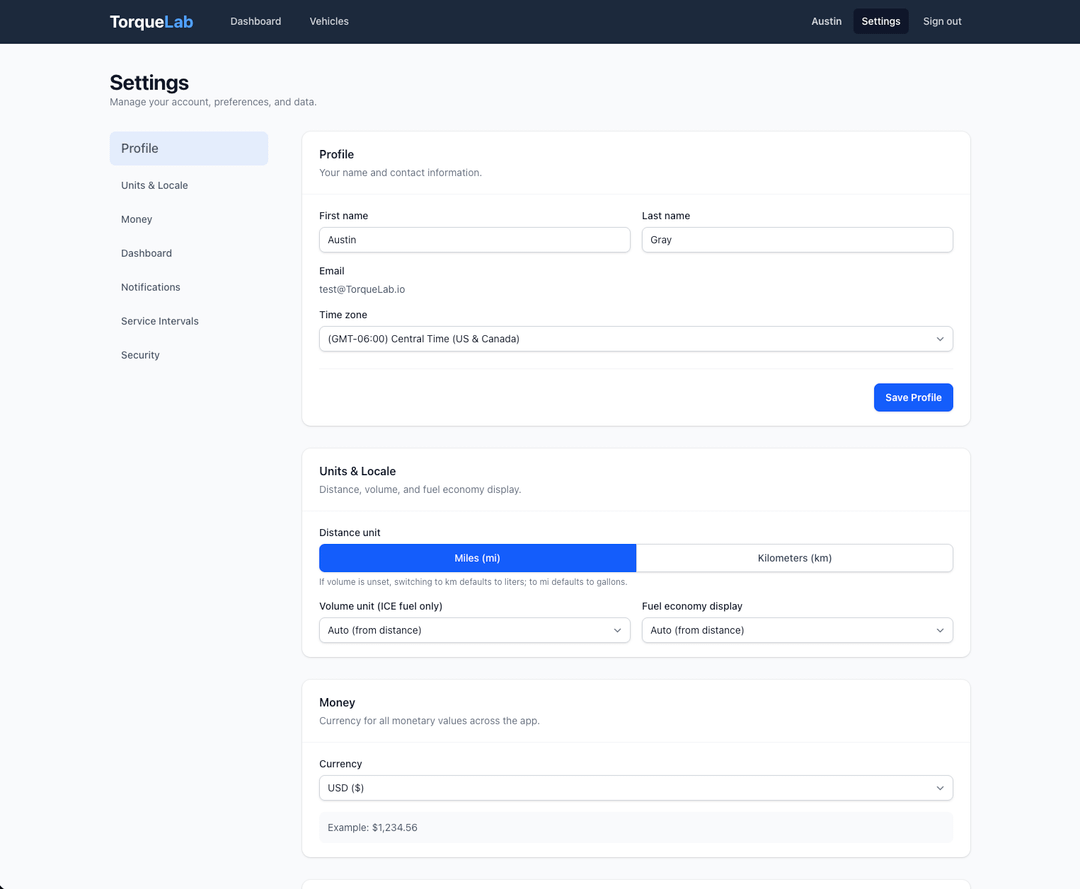Open the Money settings section

[137, 219]
